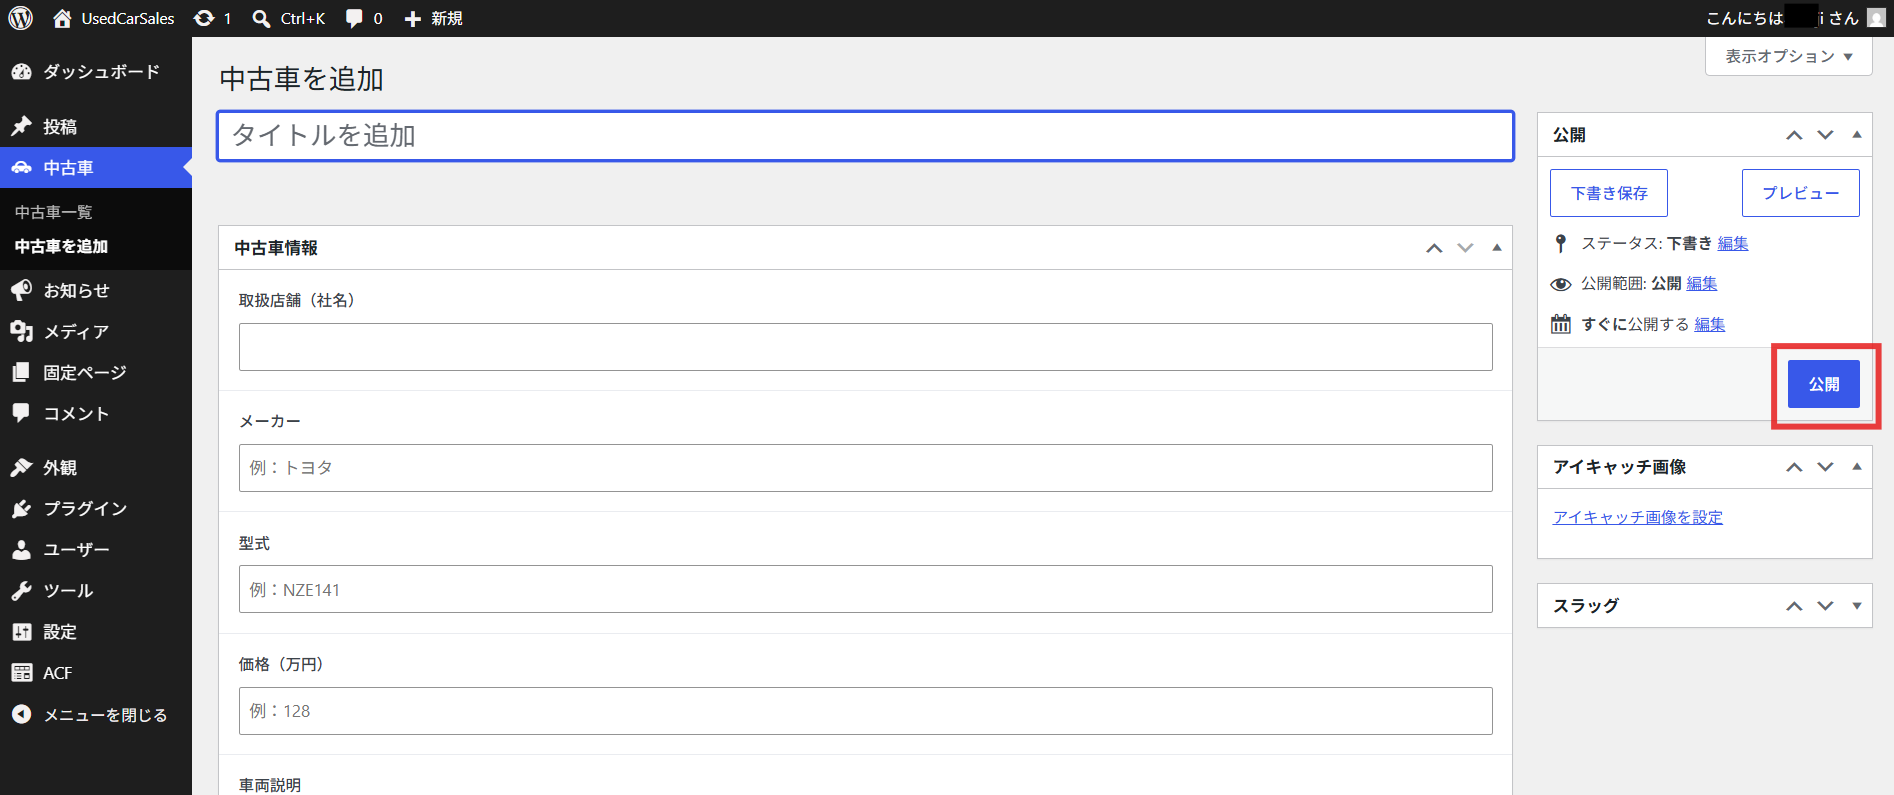The height and width of the screenshot is (795, 1894).
Task: Toggle the 公開 panel collapse triangle
Action: tap(1857, 135)
